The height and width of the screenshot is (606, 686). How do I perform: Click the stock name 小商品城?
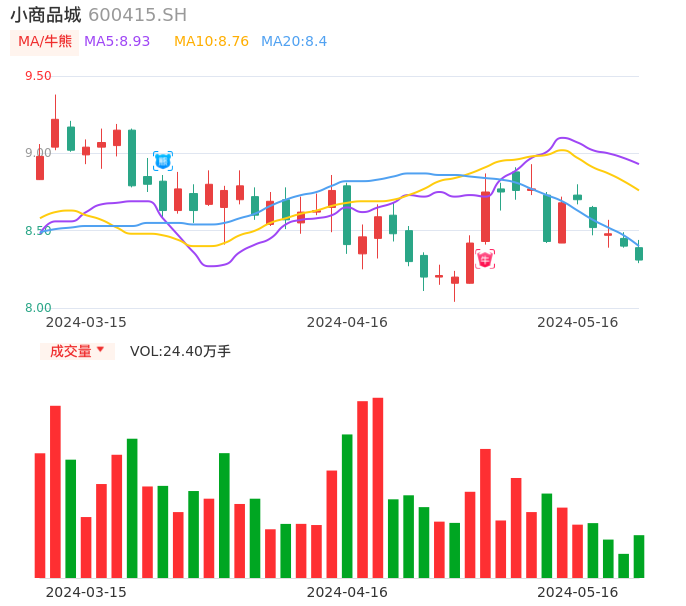(x=46, y=15)
